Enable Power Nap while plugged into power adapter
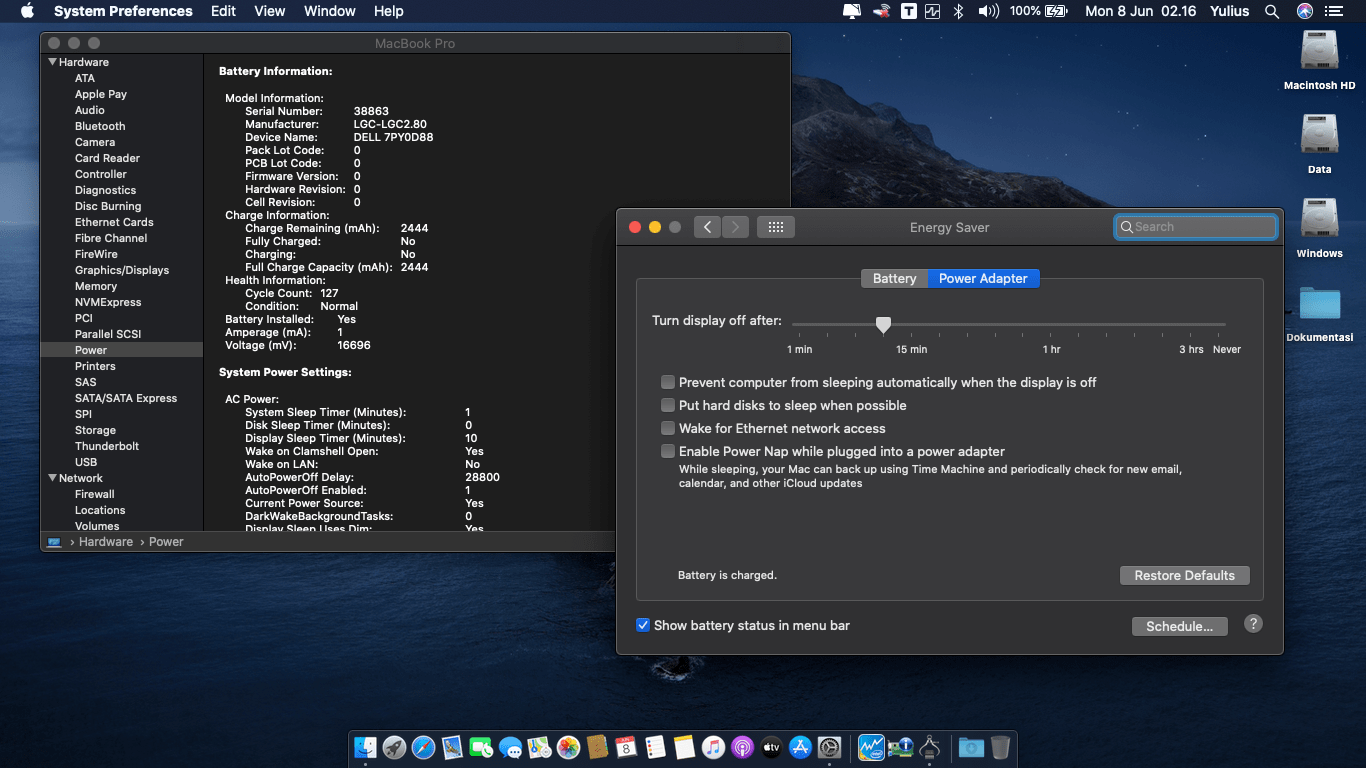The width and height of the screenshot is (1366, 768). pyautogui.click(x=668, y=451)
